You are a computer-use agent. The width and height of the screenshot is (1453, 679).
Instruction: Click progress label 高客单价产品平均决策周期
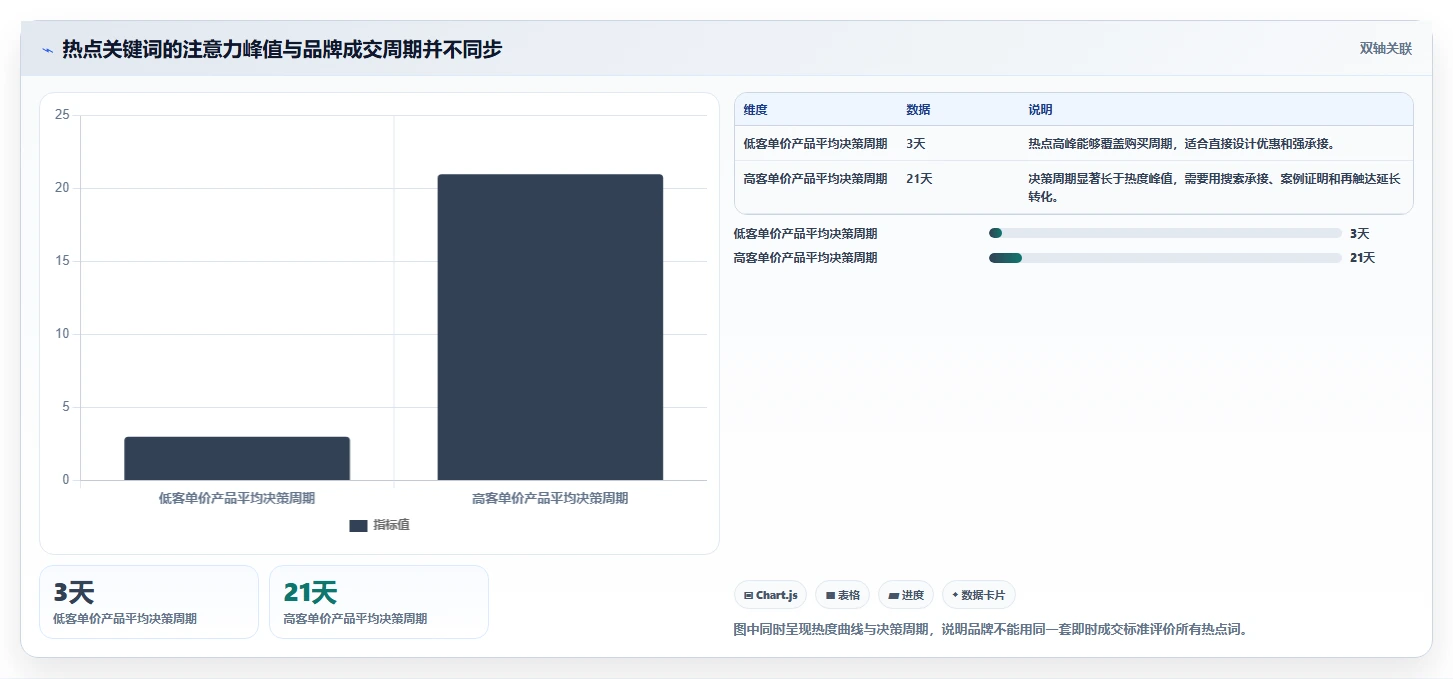806,258
